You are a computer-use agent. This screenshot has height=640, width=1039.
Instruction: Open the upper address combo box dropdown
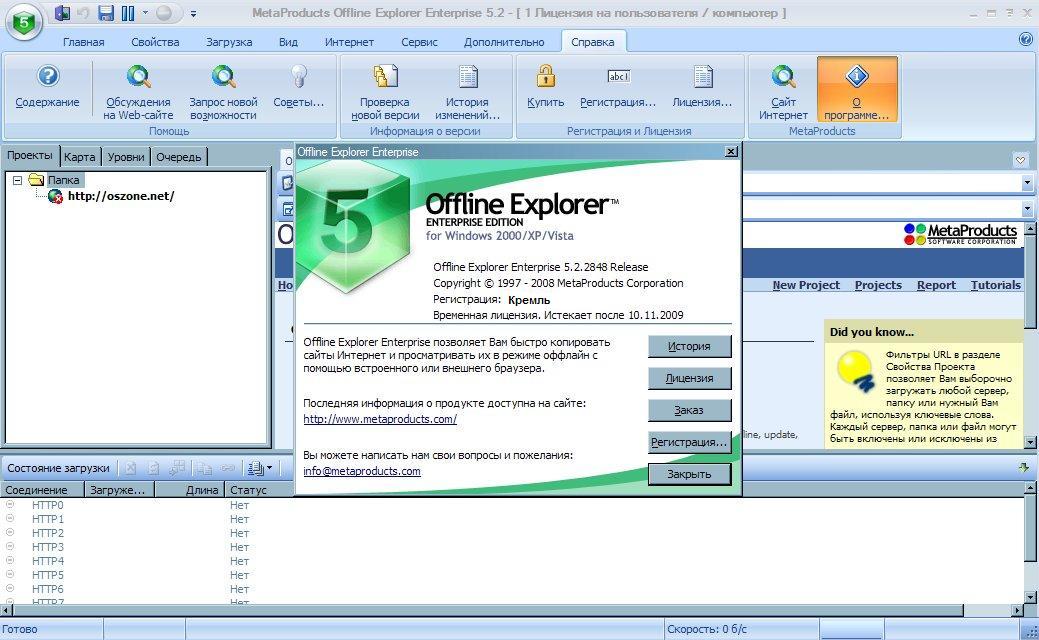coord(1027,182)
